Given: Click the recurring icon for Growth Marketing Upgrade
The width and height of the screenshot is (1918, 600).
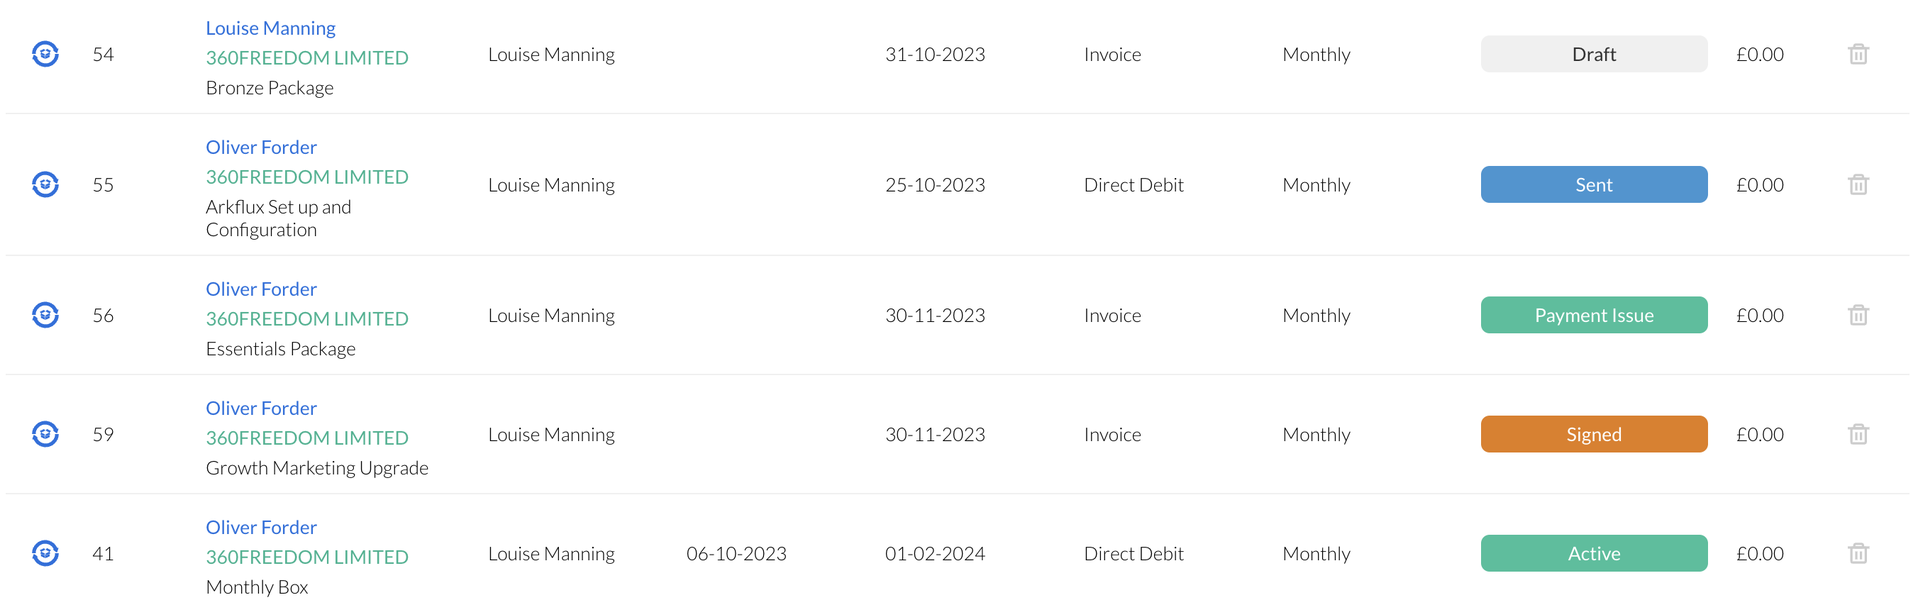Looking at the screenshot, I should tap(45, 434).
